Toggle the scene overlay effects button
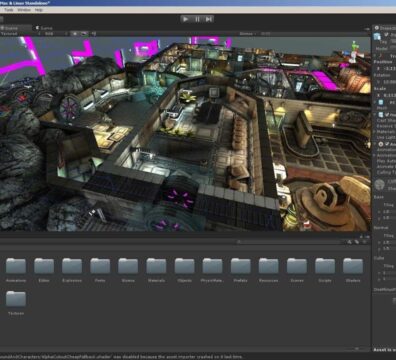The height and width of the screenshot is (360, 396). click(84, 34)
